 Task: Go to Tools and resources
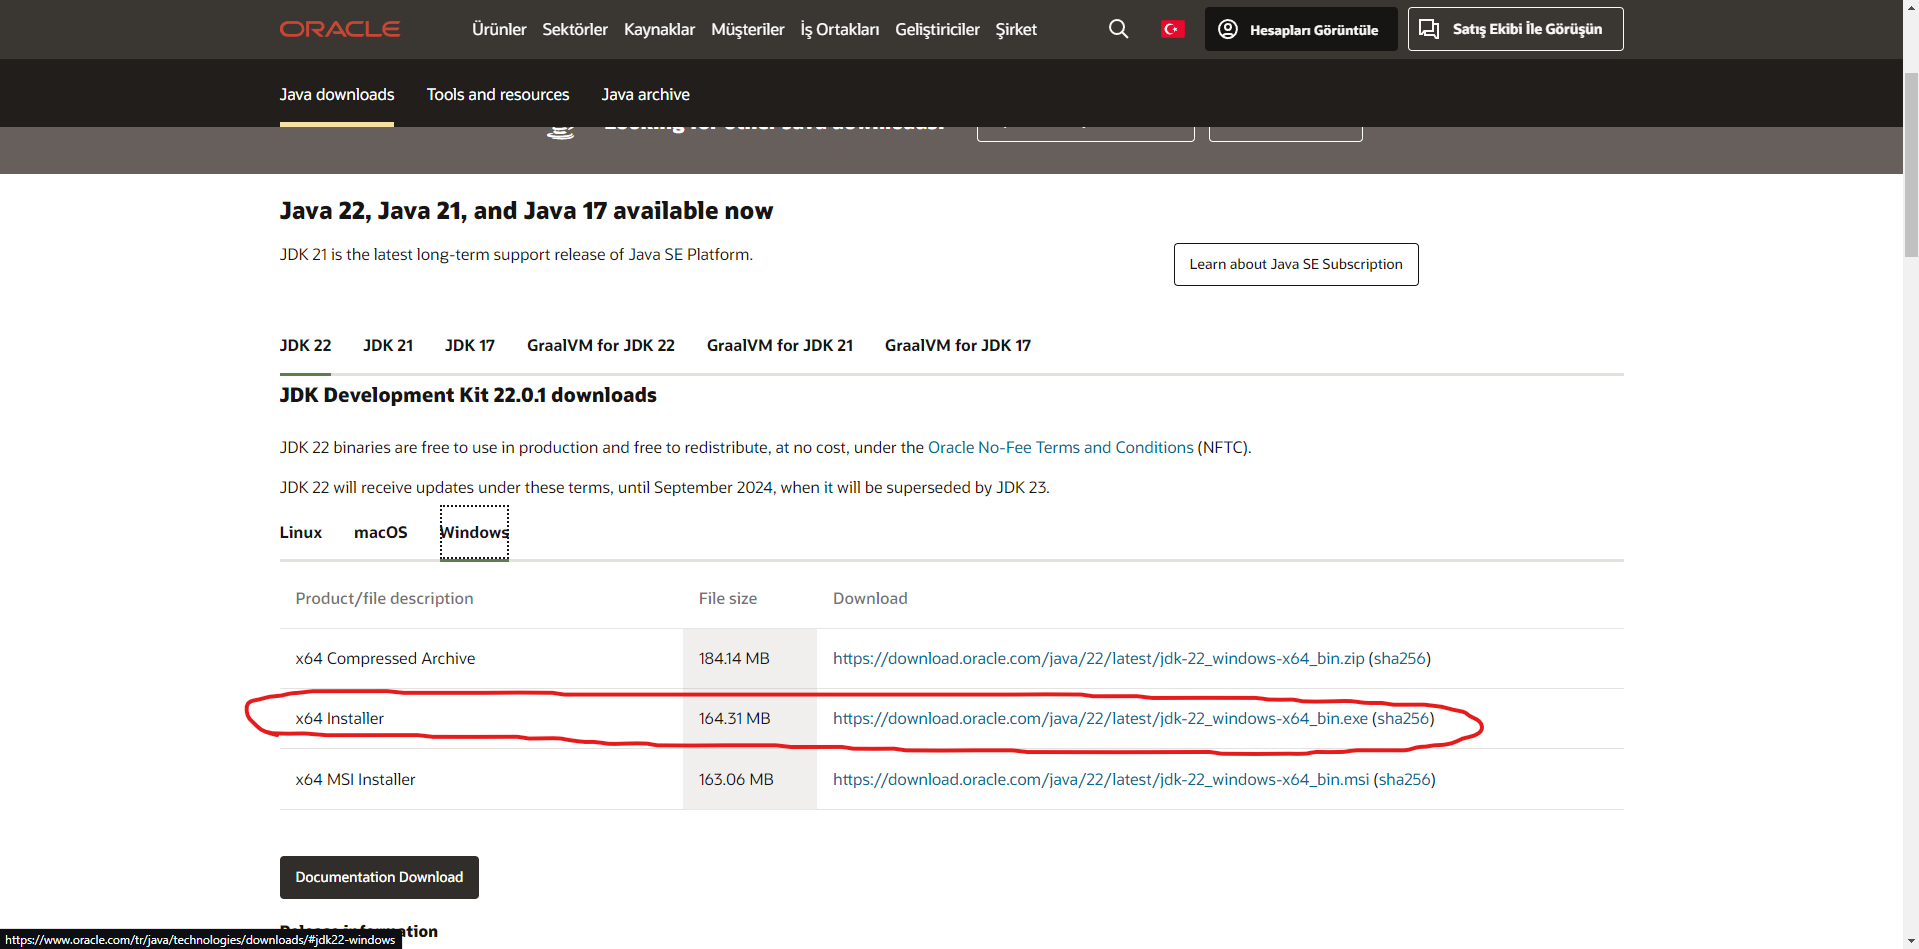[x=498, y=94]
